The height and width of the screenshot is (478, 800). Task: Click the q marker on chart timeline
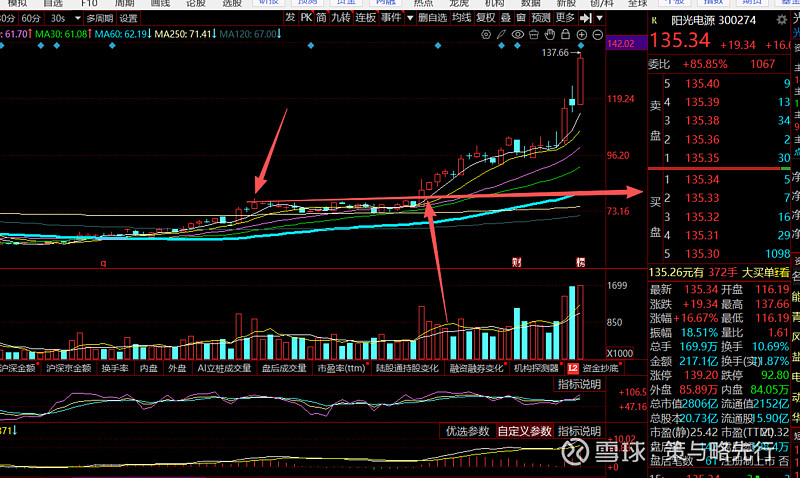[x=103, y=263]
